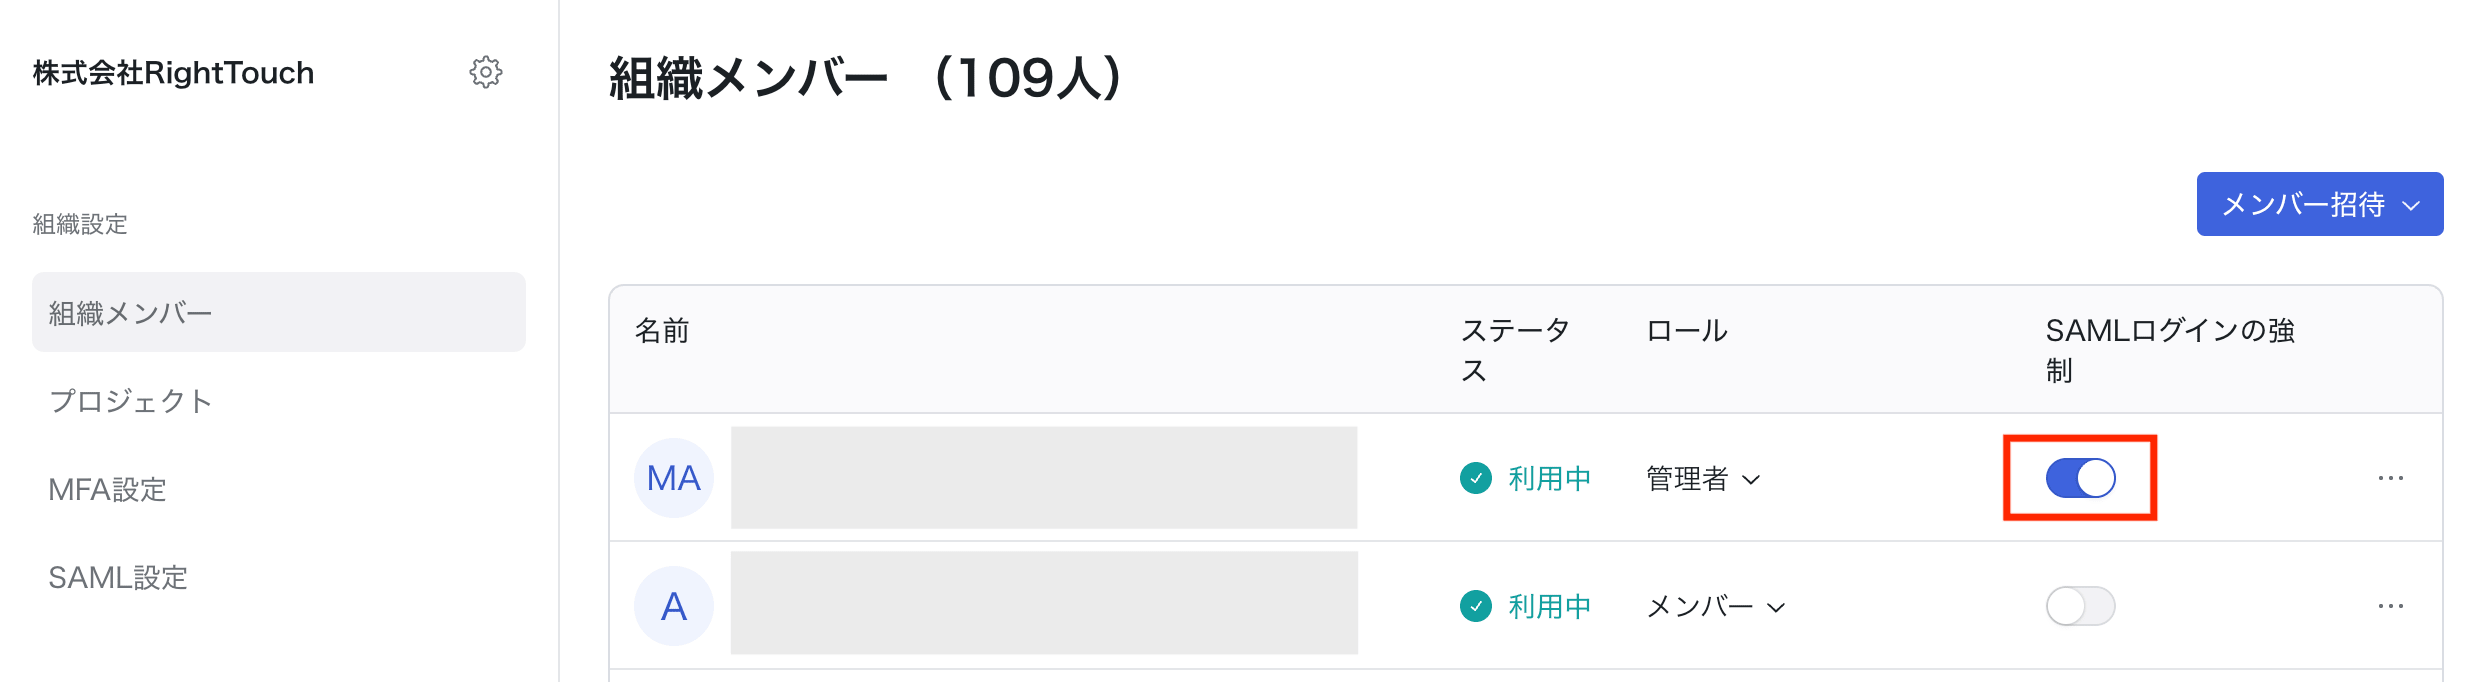Open SAML設定 in the sidebar

(x=118, y=577)
